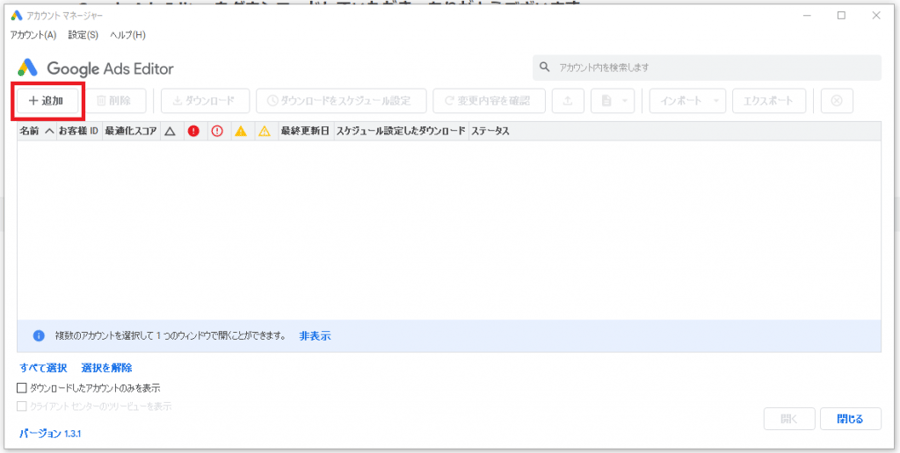Click the solid yellow warning column icon
Image resolution: width=900 pixels, height=453 pixels.
pos(240,131)
